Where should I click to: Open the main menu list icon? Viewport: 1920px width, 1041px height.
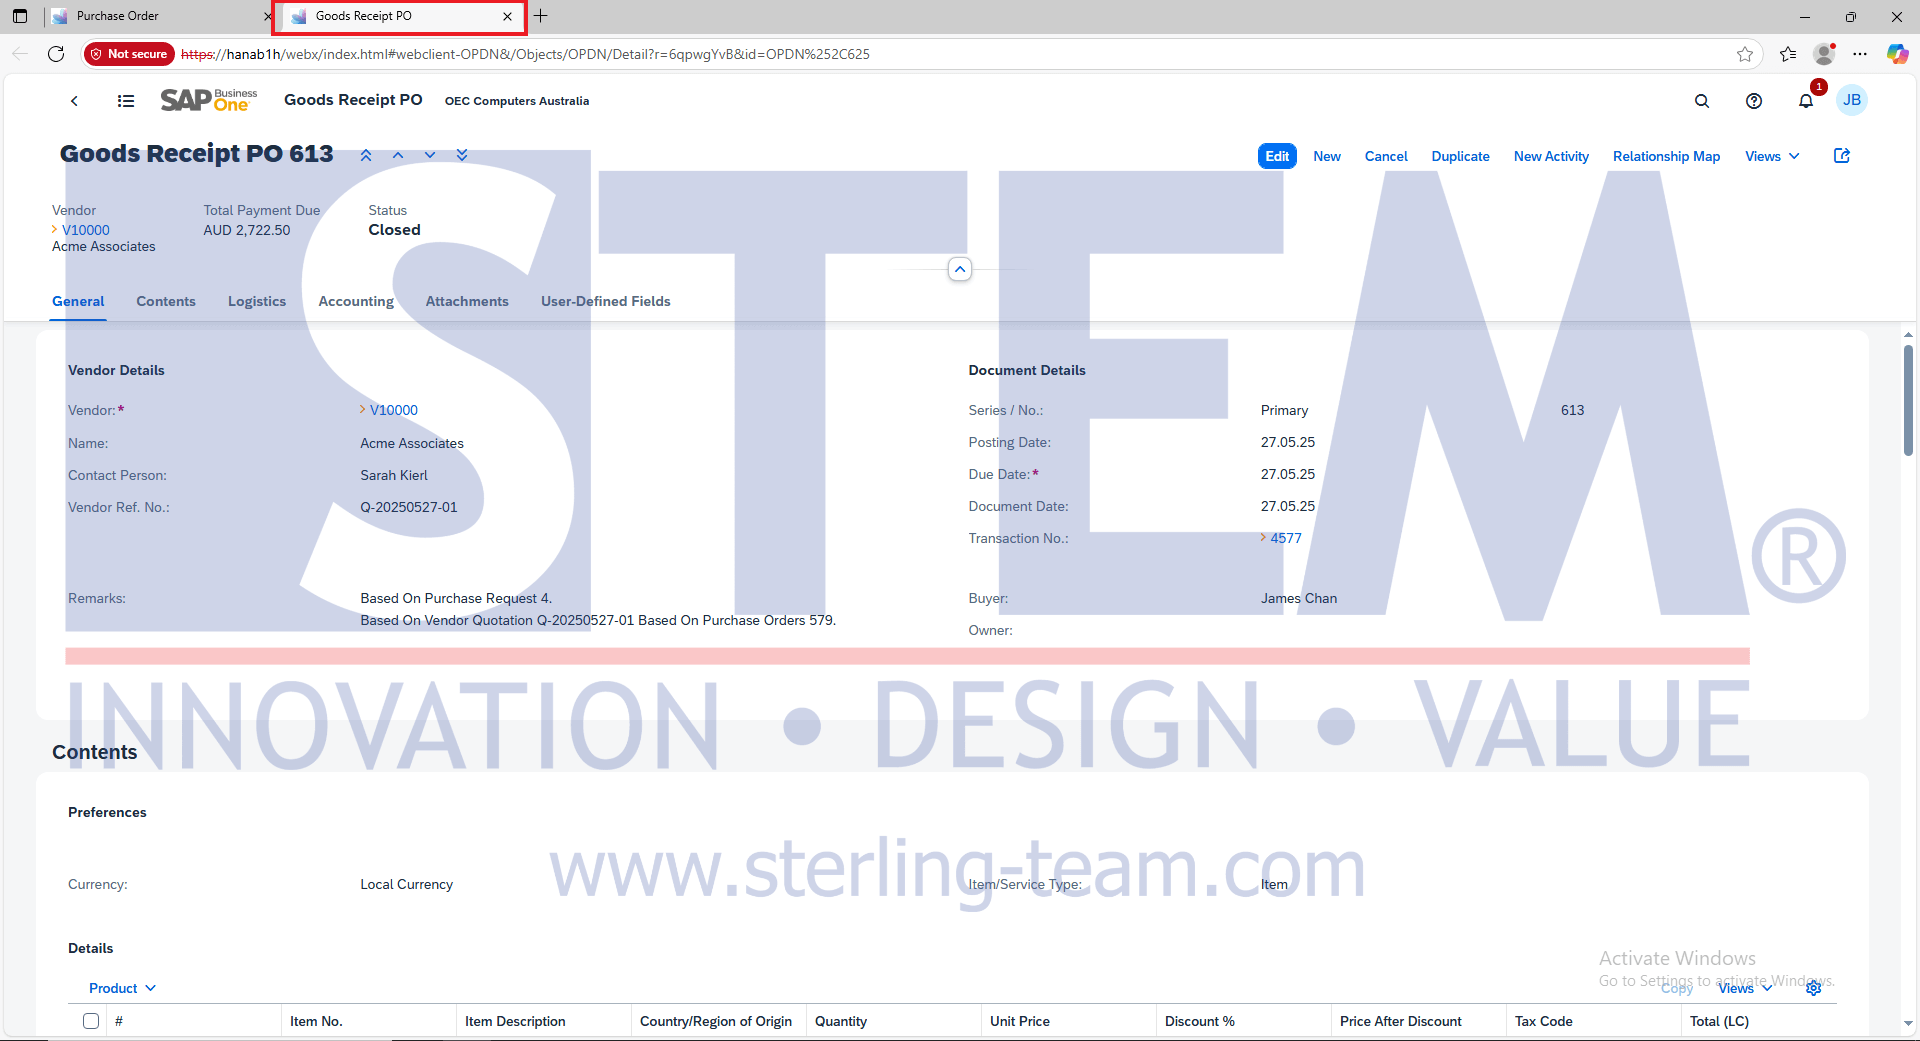(126, 101)
